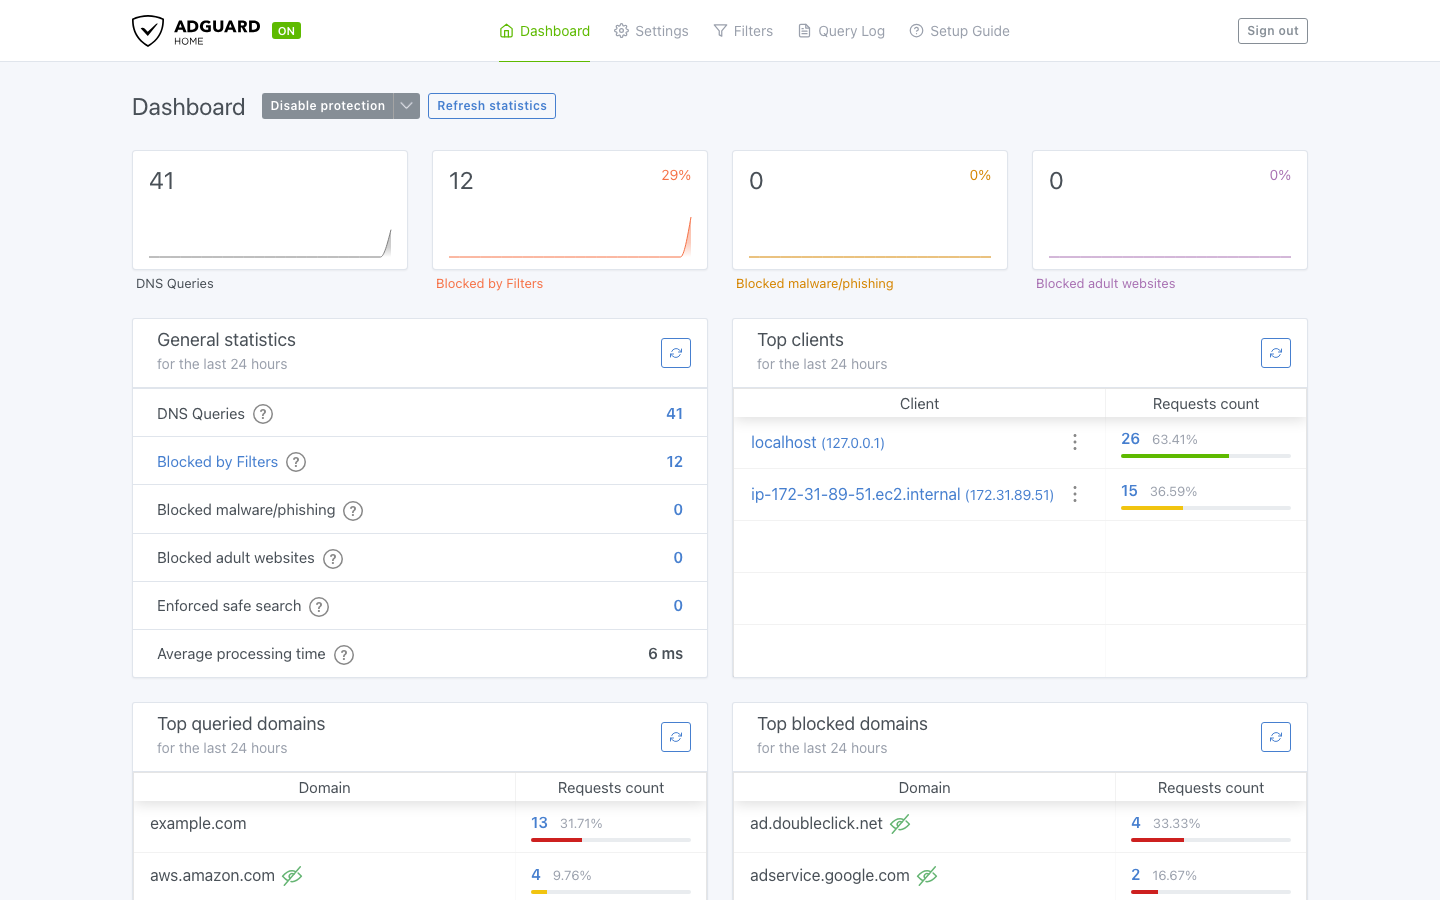1440x900 pixels.
Task: Open the localhost client link
Action: [818, 442]
